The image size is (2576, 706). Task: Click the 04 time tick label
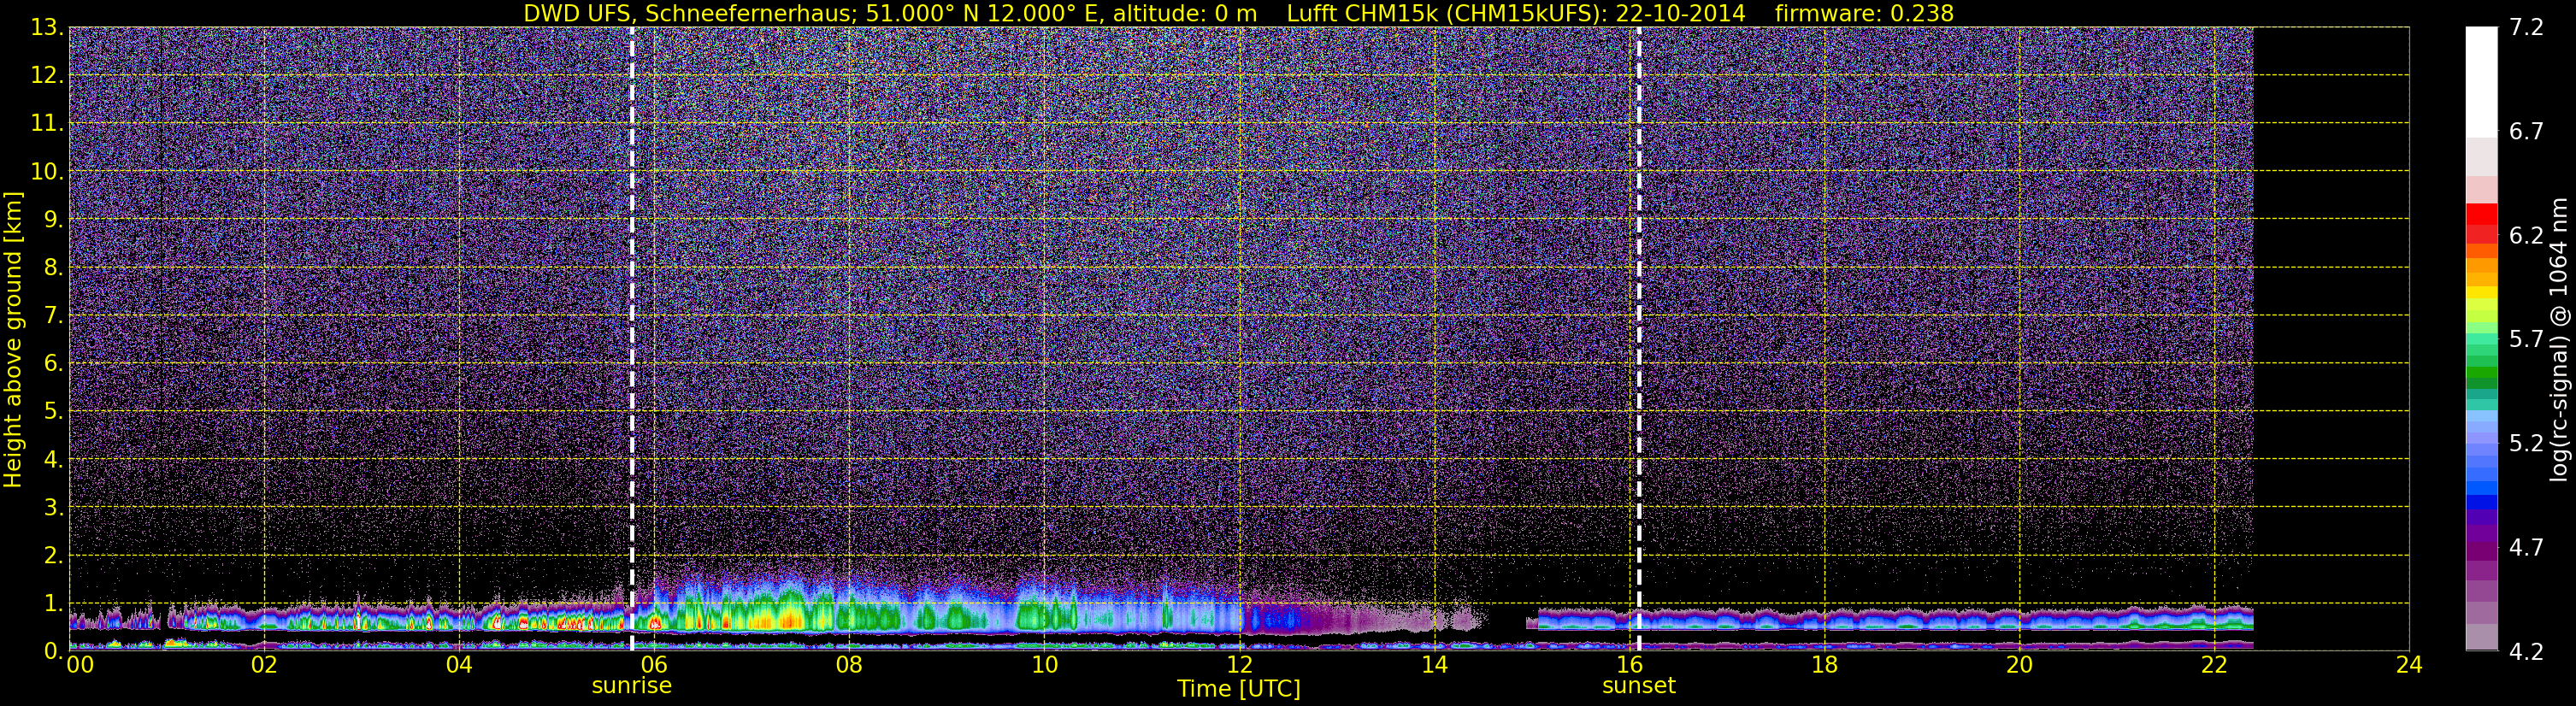tap(459, 665)
